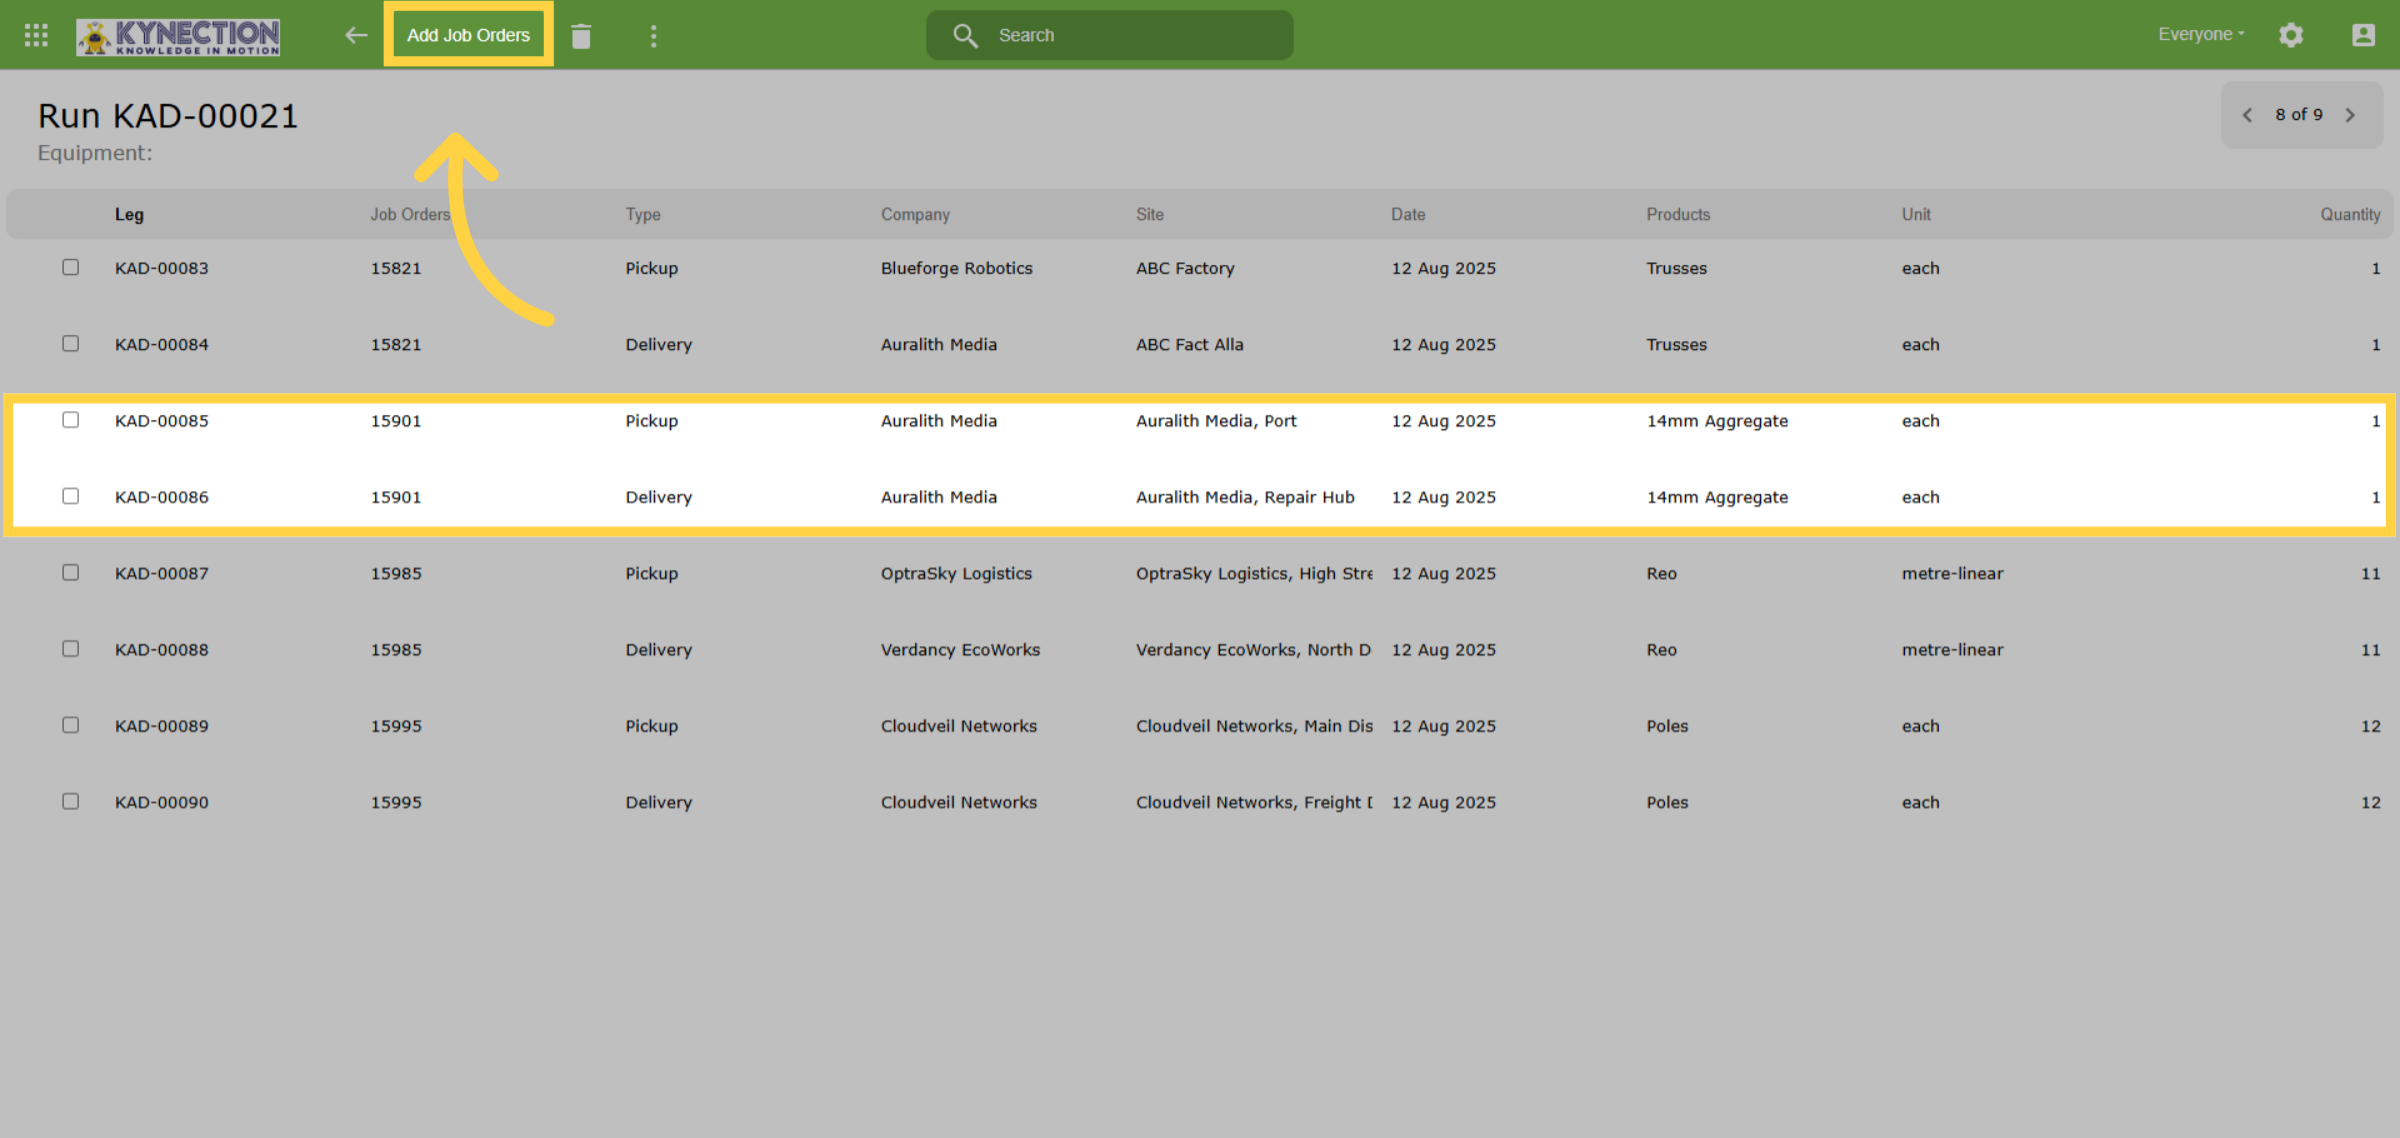Sort by the Quantity column header

point(2350,214)
